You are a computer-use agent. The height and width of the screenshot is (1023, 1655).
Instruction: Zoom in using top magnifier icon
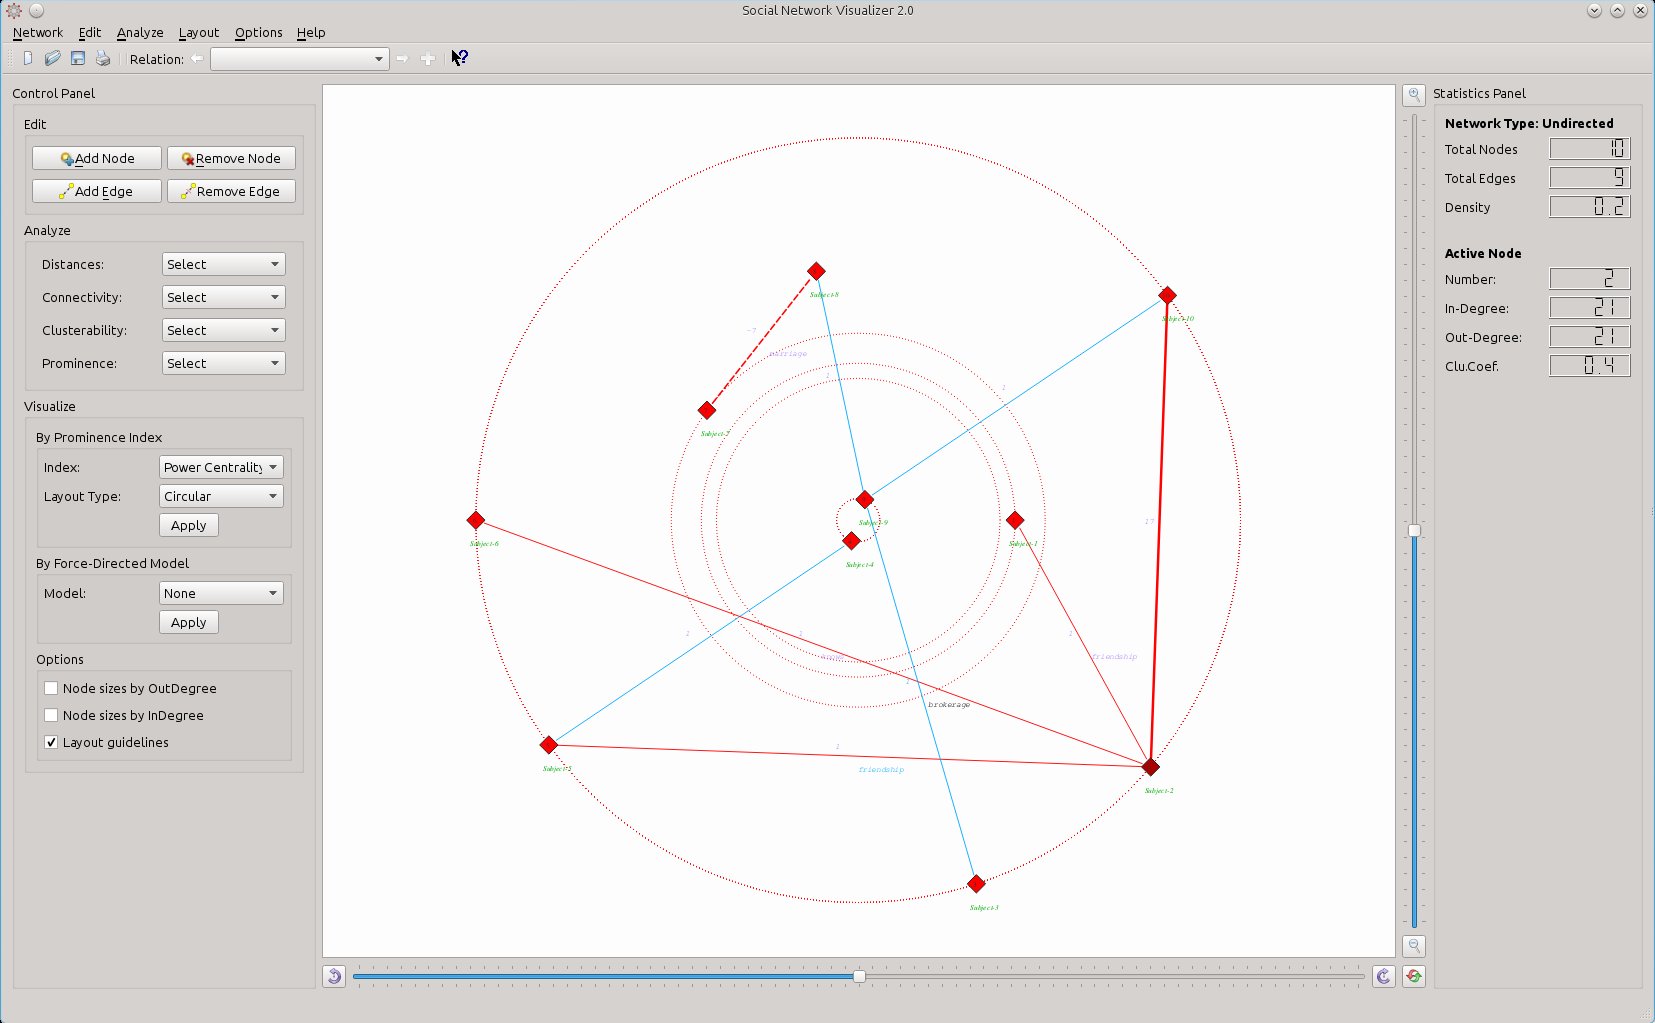tap(1414, 95)
